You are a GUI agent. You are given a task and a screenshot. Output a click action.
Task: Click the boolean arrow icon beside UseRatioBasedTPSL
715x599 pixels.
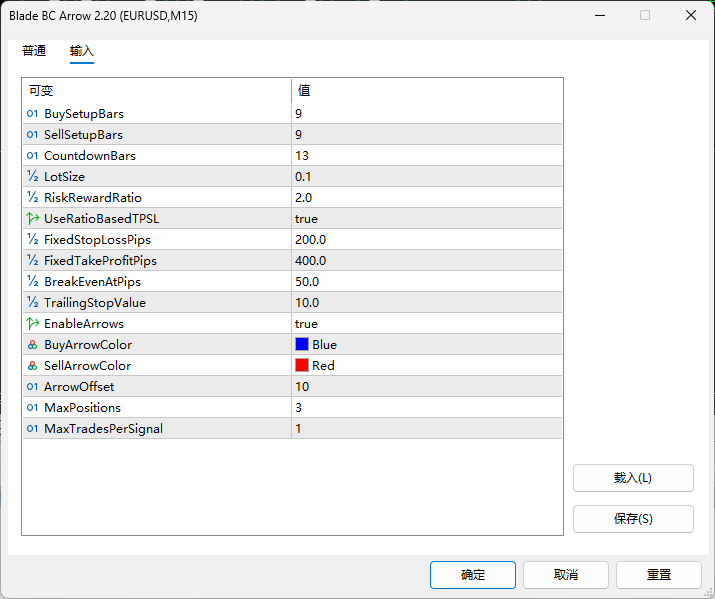pos(33,219)
